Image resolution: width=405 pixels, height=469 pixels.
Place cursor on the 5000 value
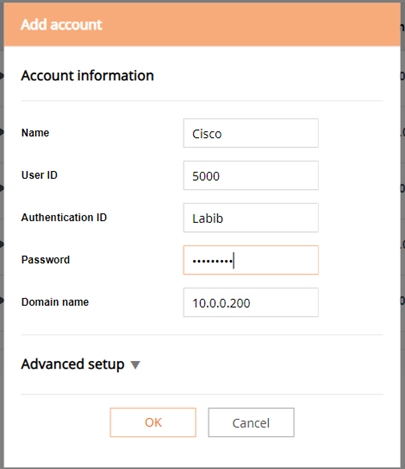[206, 176]
